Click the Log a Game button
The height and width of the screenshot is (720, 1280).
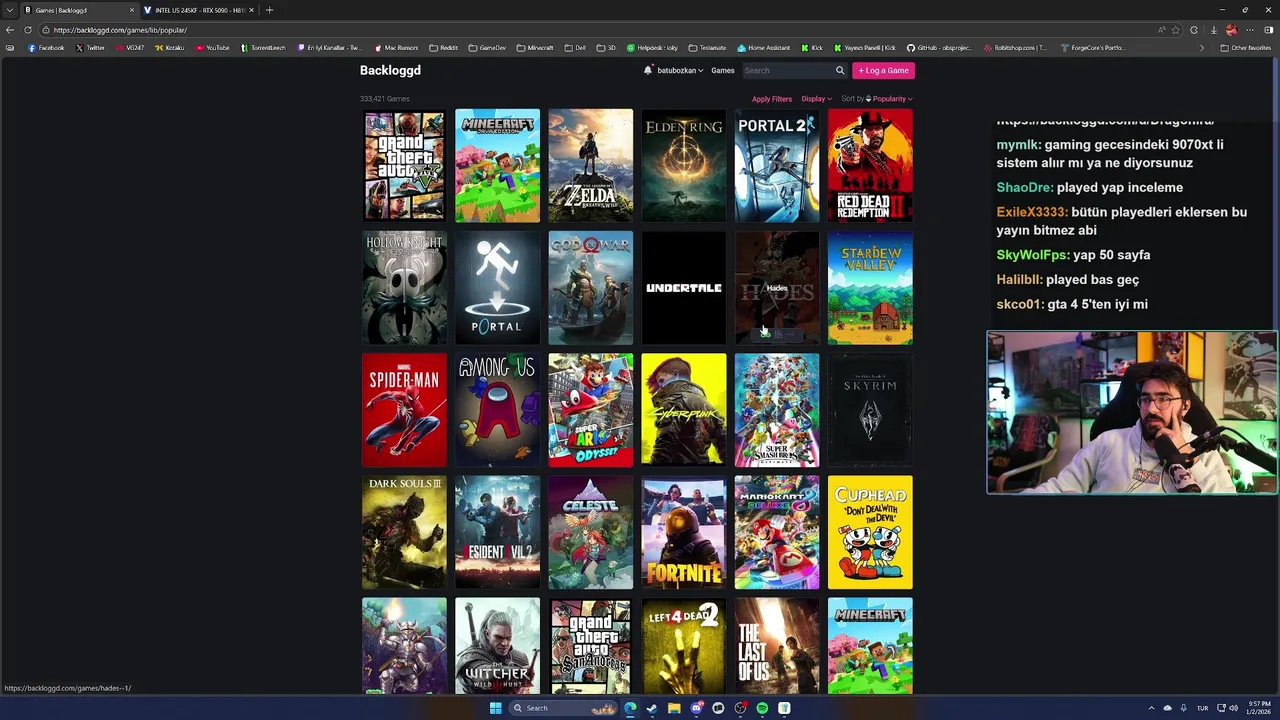click(883, 70)
